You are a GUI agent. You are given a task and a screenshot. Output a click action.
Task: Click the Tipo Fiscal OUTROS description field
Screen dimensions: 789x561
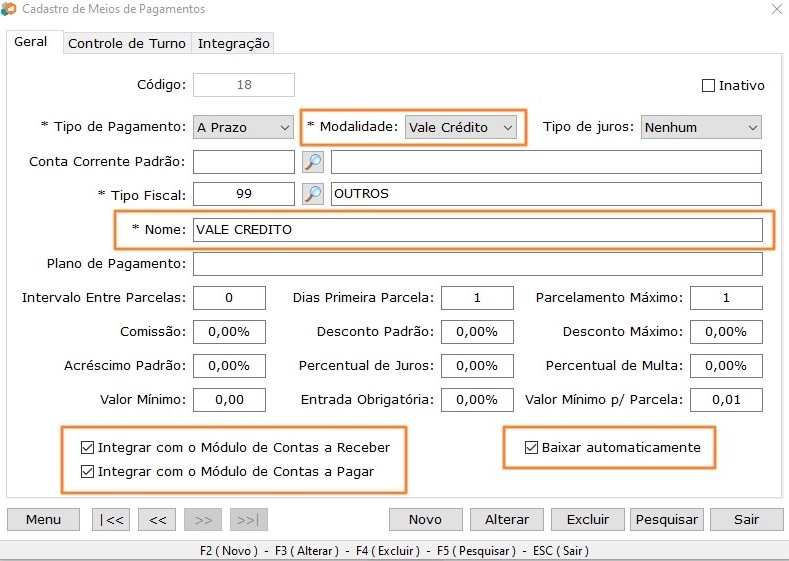coord(546,194)
